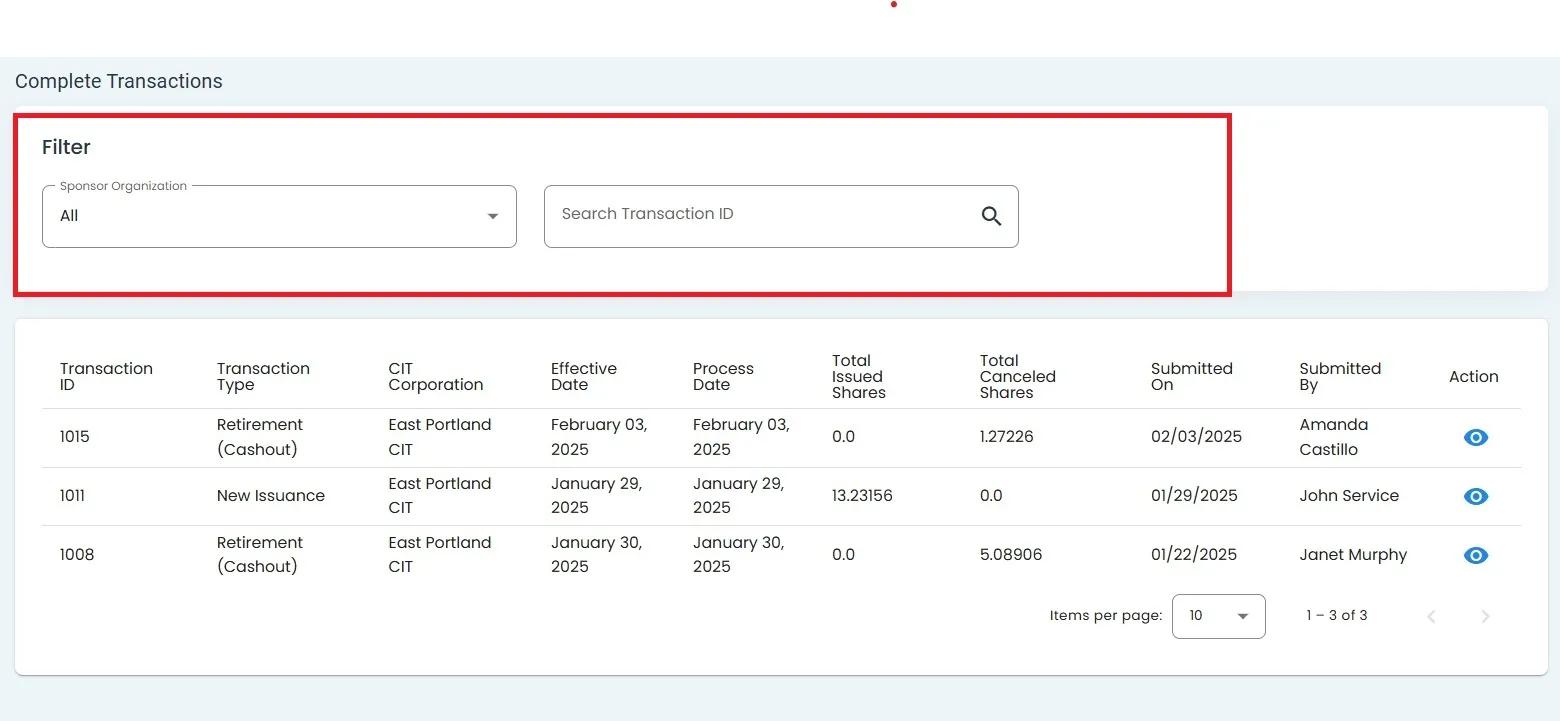Click eye icon for transaction 1011
This screenshot has height=721, width=1560.
click(1475, 496)
